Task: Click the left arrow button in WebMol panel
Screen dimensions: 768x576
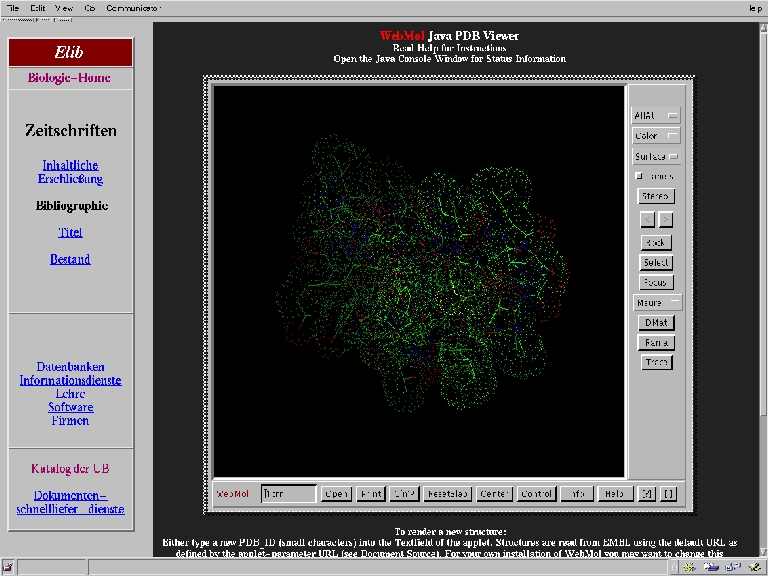Action: tap(647, 219)
